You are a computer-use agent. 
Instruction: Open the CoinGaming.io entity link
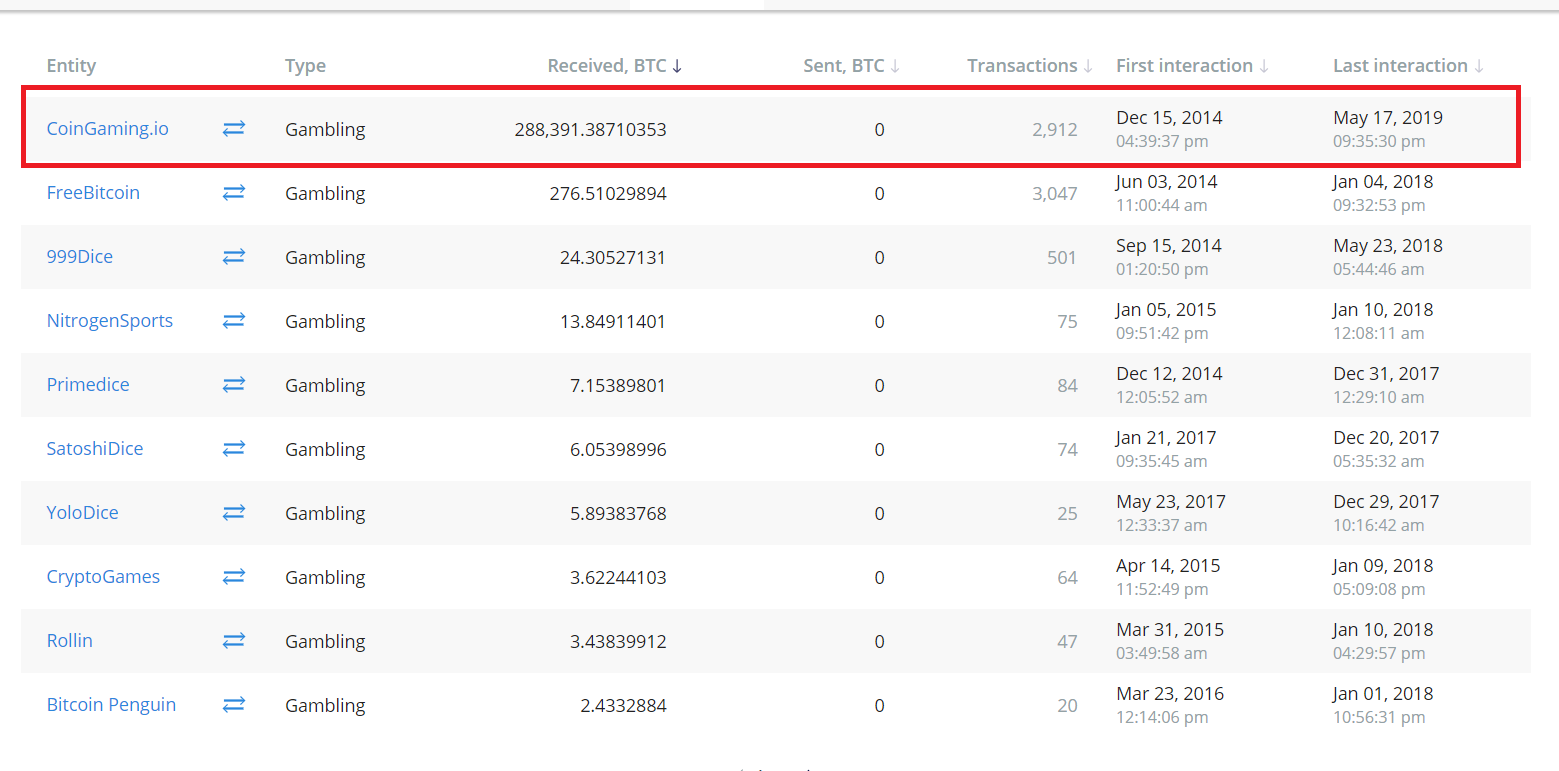point(108,129)
